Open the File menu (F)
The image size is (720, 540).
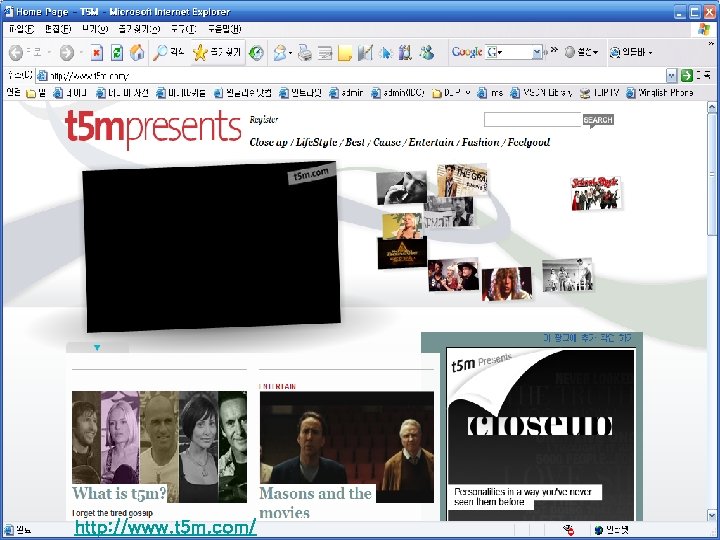click(21, 29)
